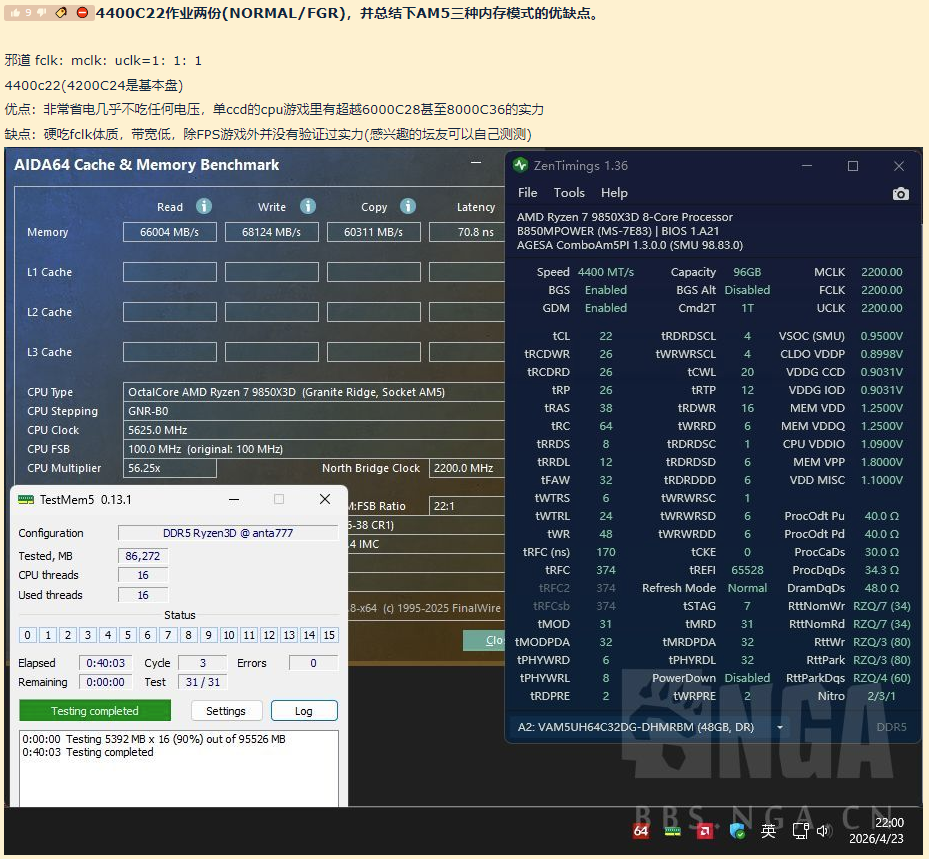Open the volume speaker tray icon

point(823,831)
